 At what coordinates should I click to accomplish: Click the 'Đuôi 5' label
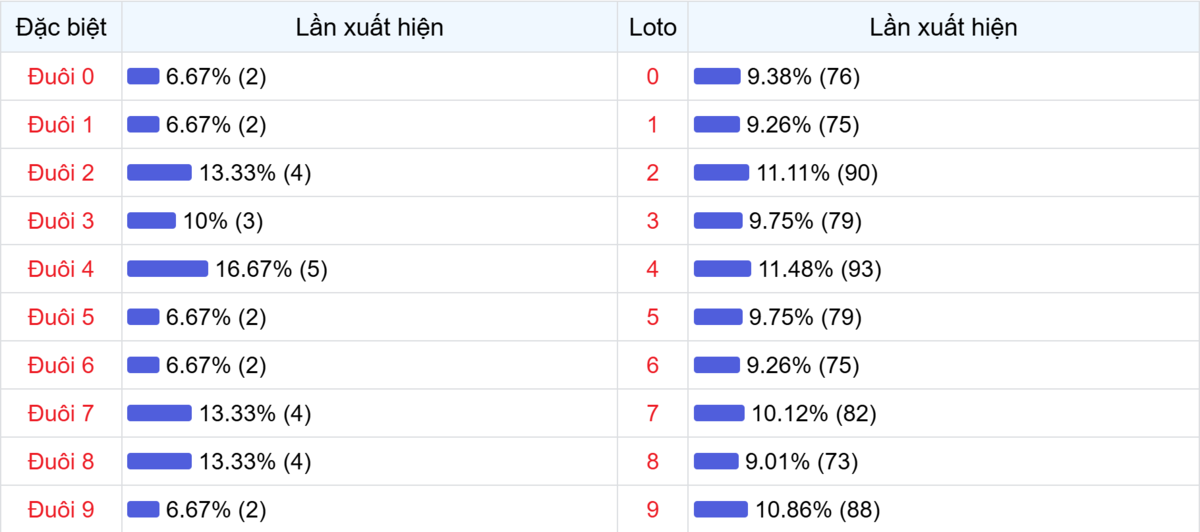point(61,317)
